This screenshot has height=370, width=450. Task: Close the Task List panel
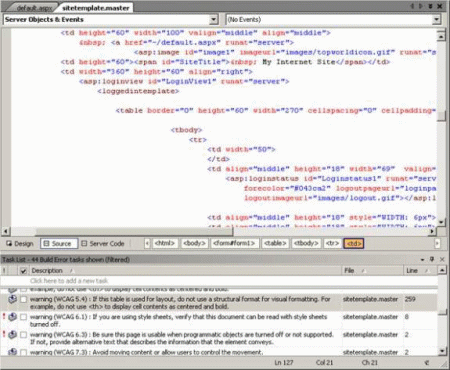442,259
